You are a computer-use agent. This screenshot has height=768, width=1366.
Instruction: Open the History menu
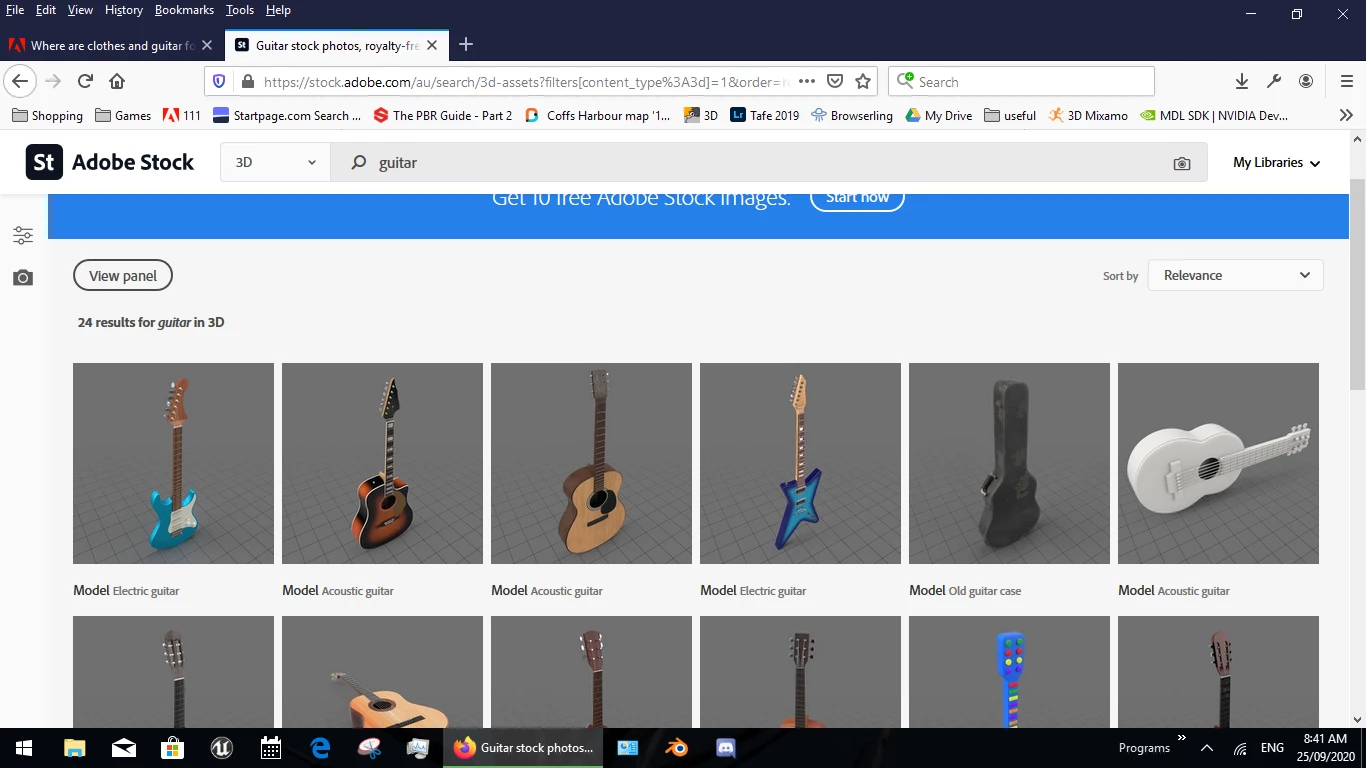click(124, 10)
